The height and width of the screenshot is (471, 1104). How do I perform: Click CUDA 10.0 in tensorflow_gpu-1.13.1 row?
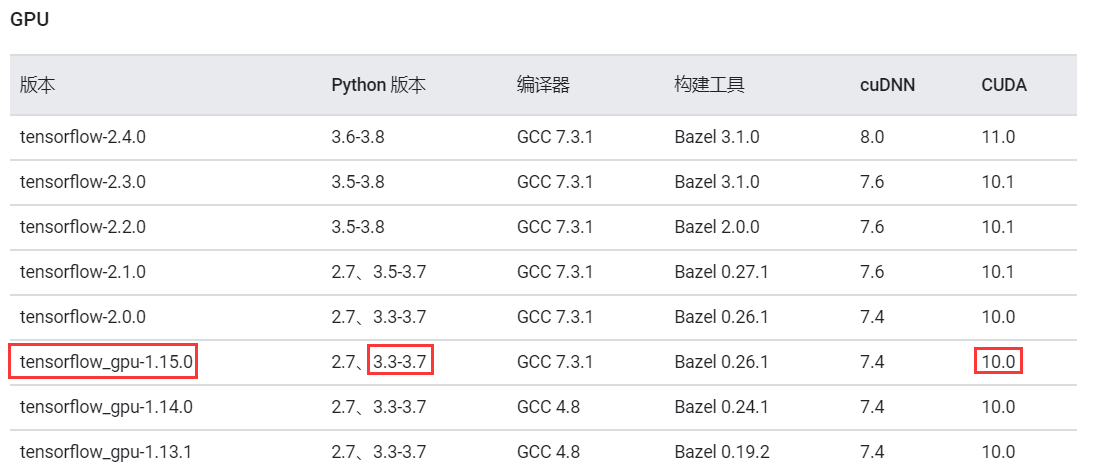998,451
